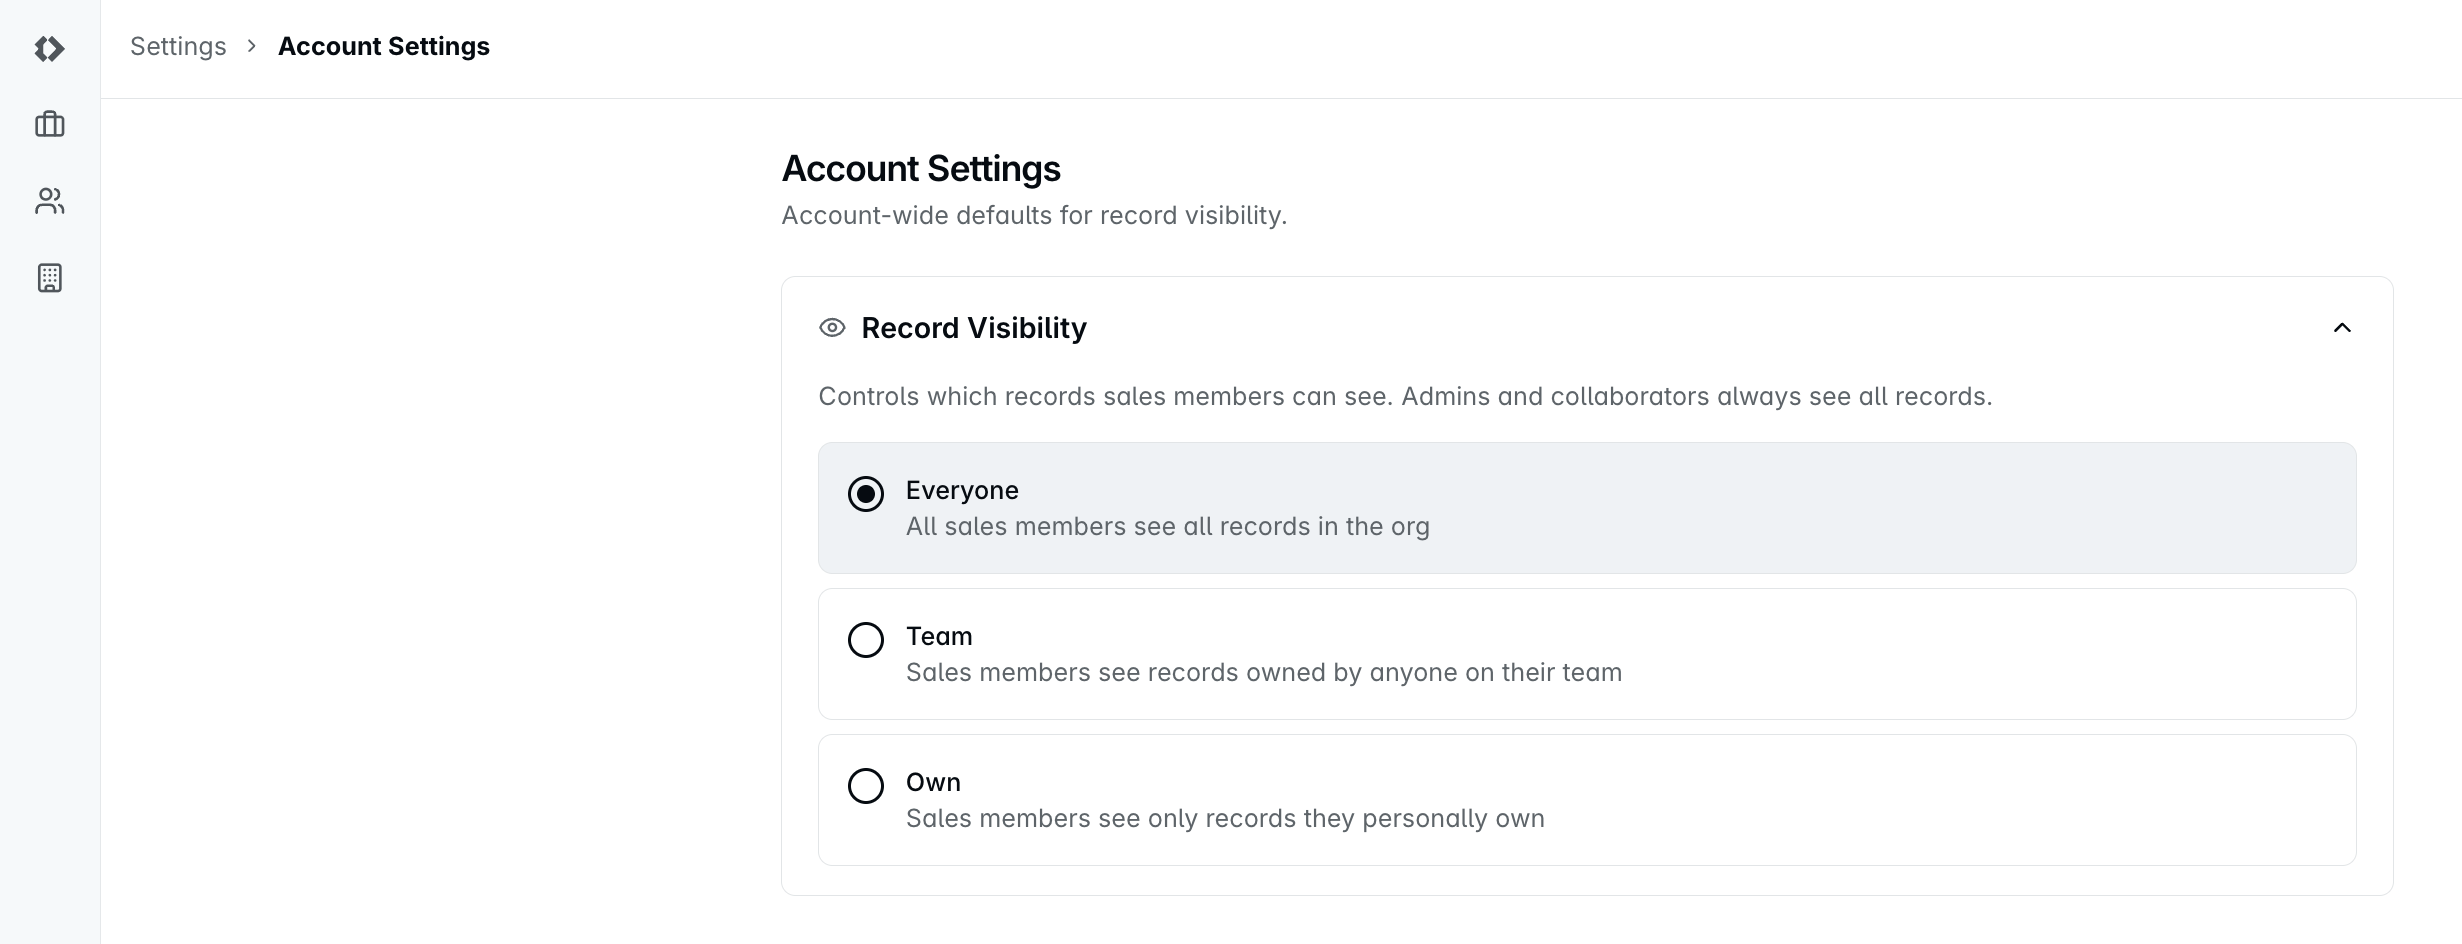
Task: Click the Record Visibility section heading
Action: (x=974, y=328)
